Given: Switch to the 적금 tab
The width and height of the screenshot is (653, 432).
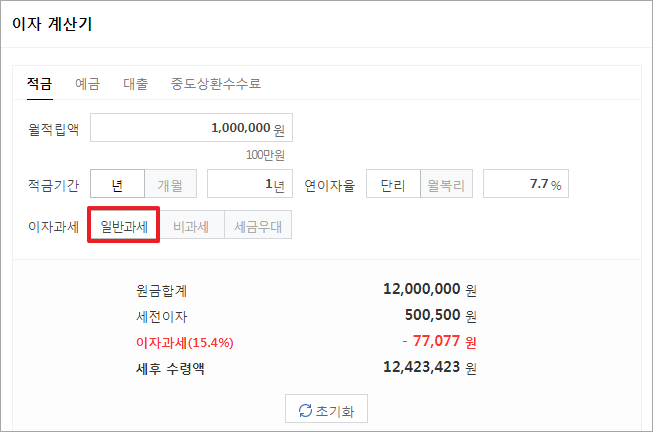Looking at the screenshot, I should [40, 84].
